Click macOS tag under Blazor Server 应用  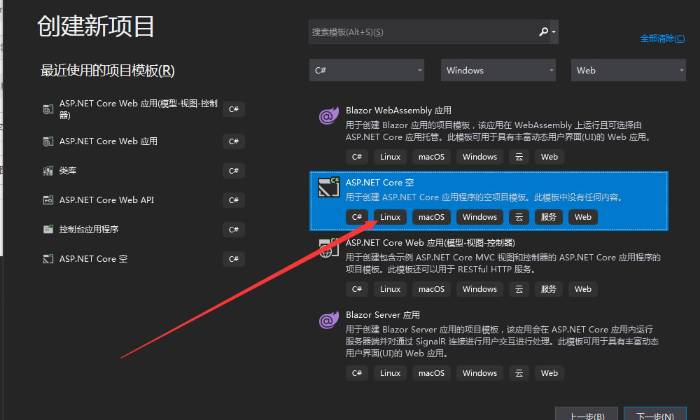[x=431, y=373]
